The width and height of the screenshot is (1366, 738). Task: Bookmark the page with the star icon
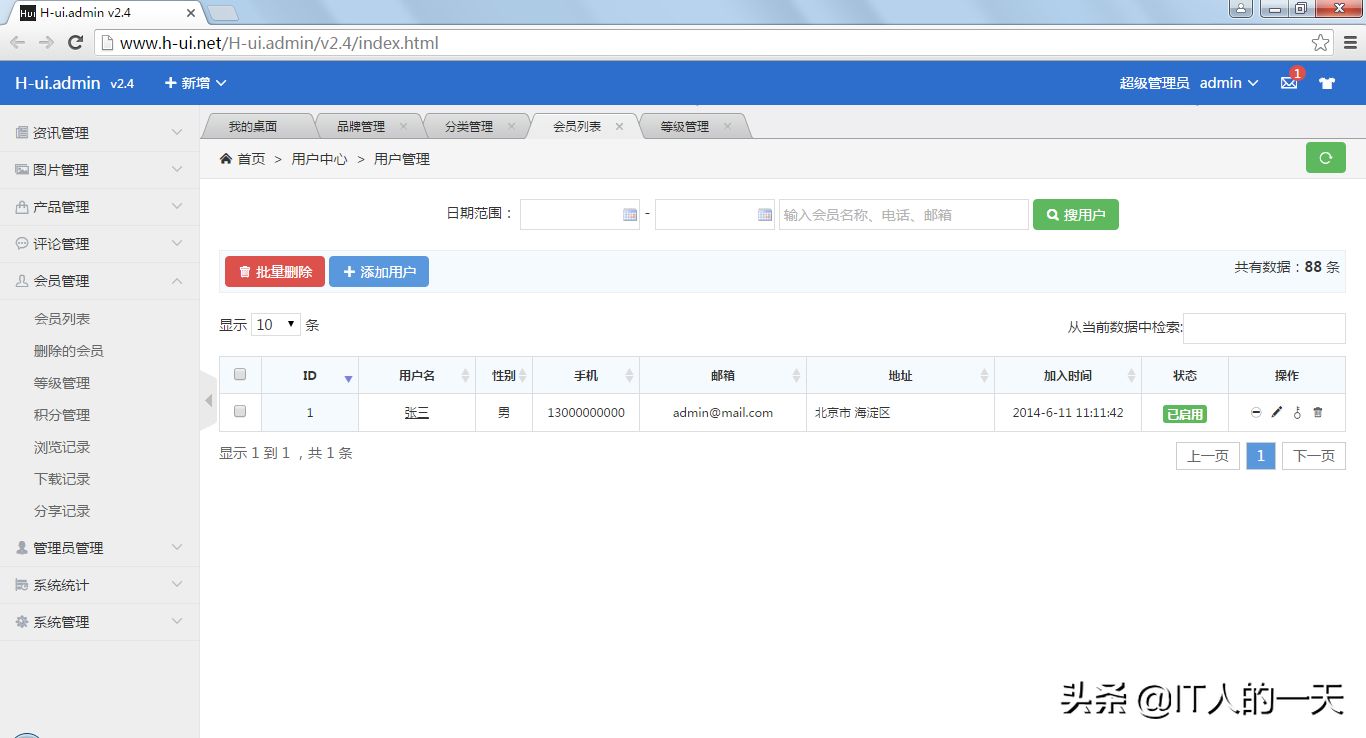tap(1321, 43)
